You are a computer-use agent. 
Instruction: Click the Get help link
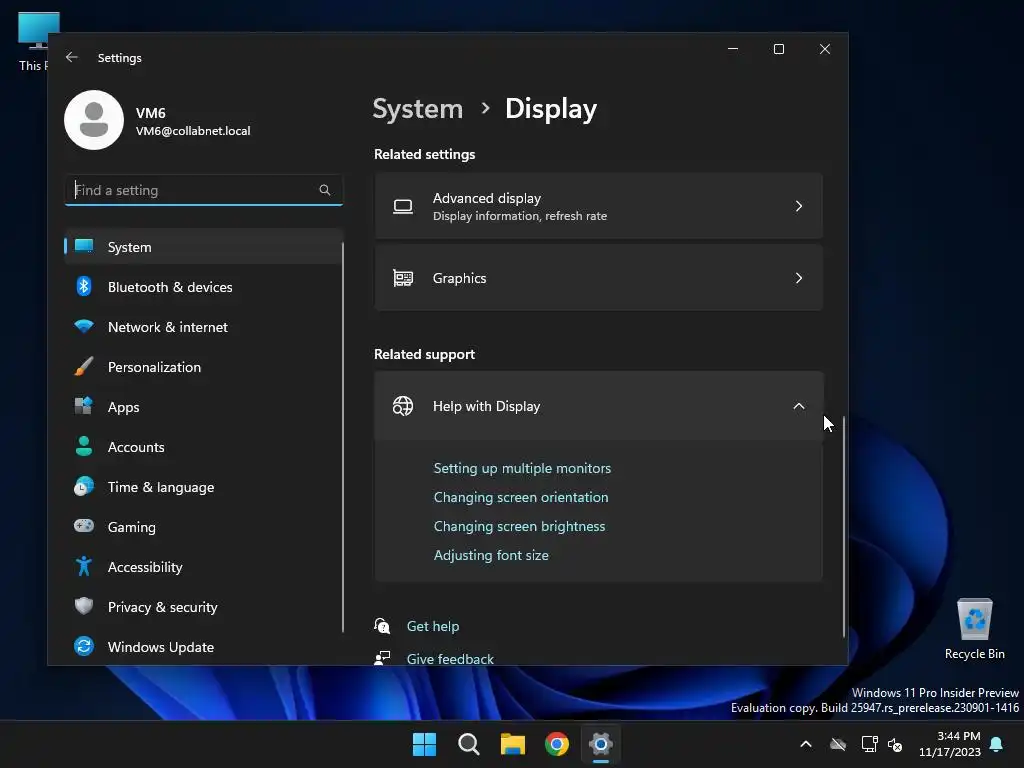point(432,626)
